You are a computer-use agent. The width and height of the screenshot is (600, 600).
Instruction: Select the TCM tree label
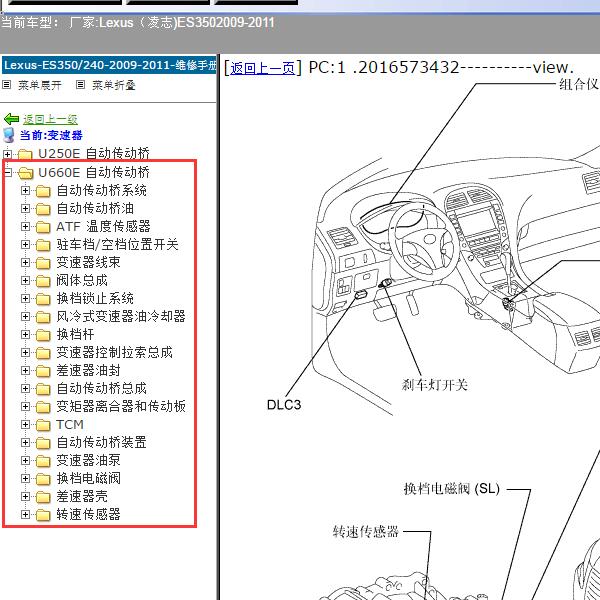click(70, 424)
